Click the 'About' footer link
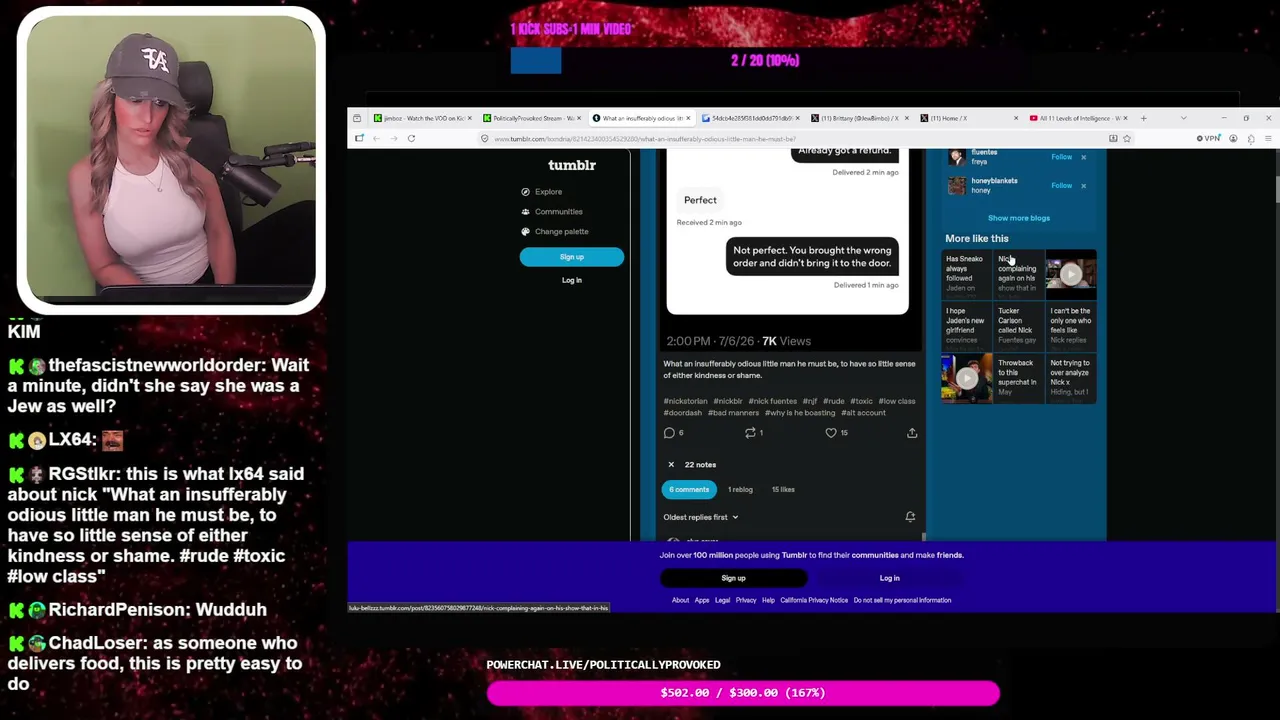Viewport: 1280px width, 720px height. pyautogui.click(x=680, y=600)
